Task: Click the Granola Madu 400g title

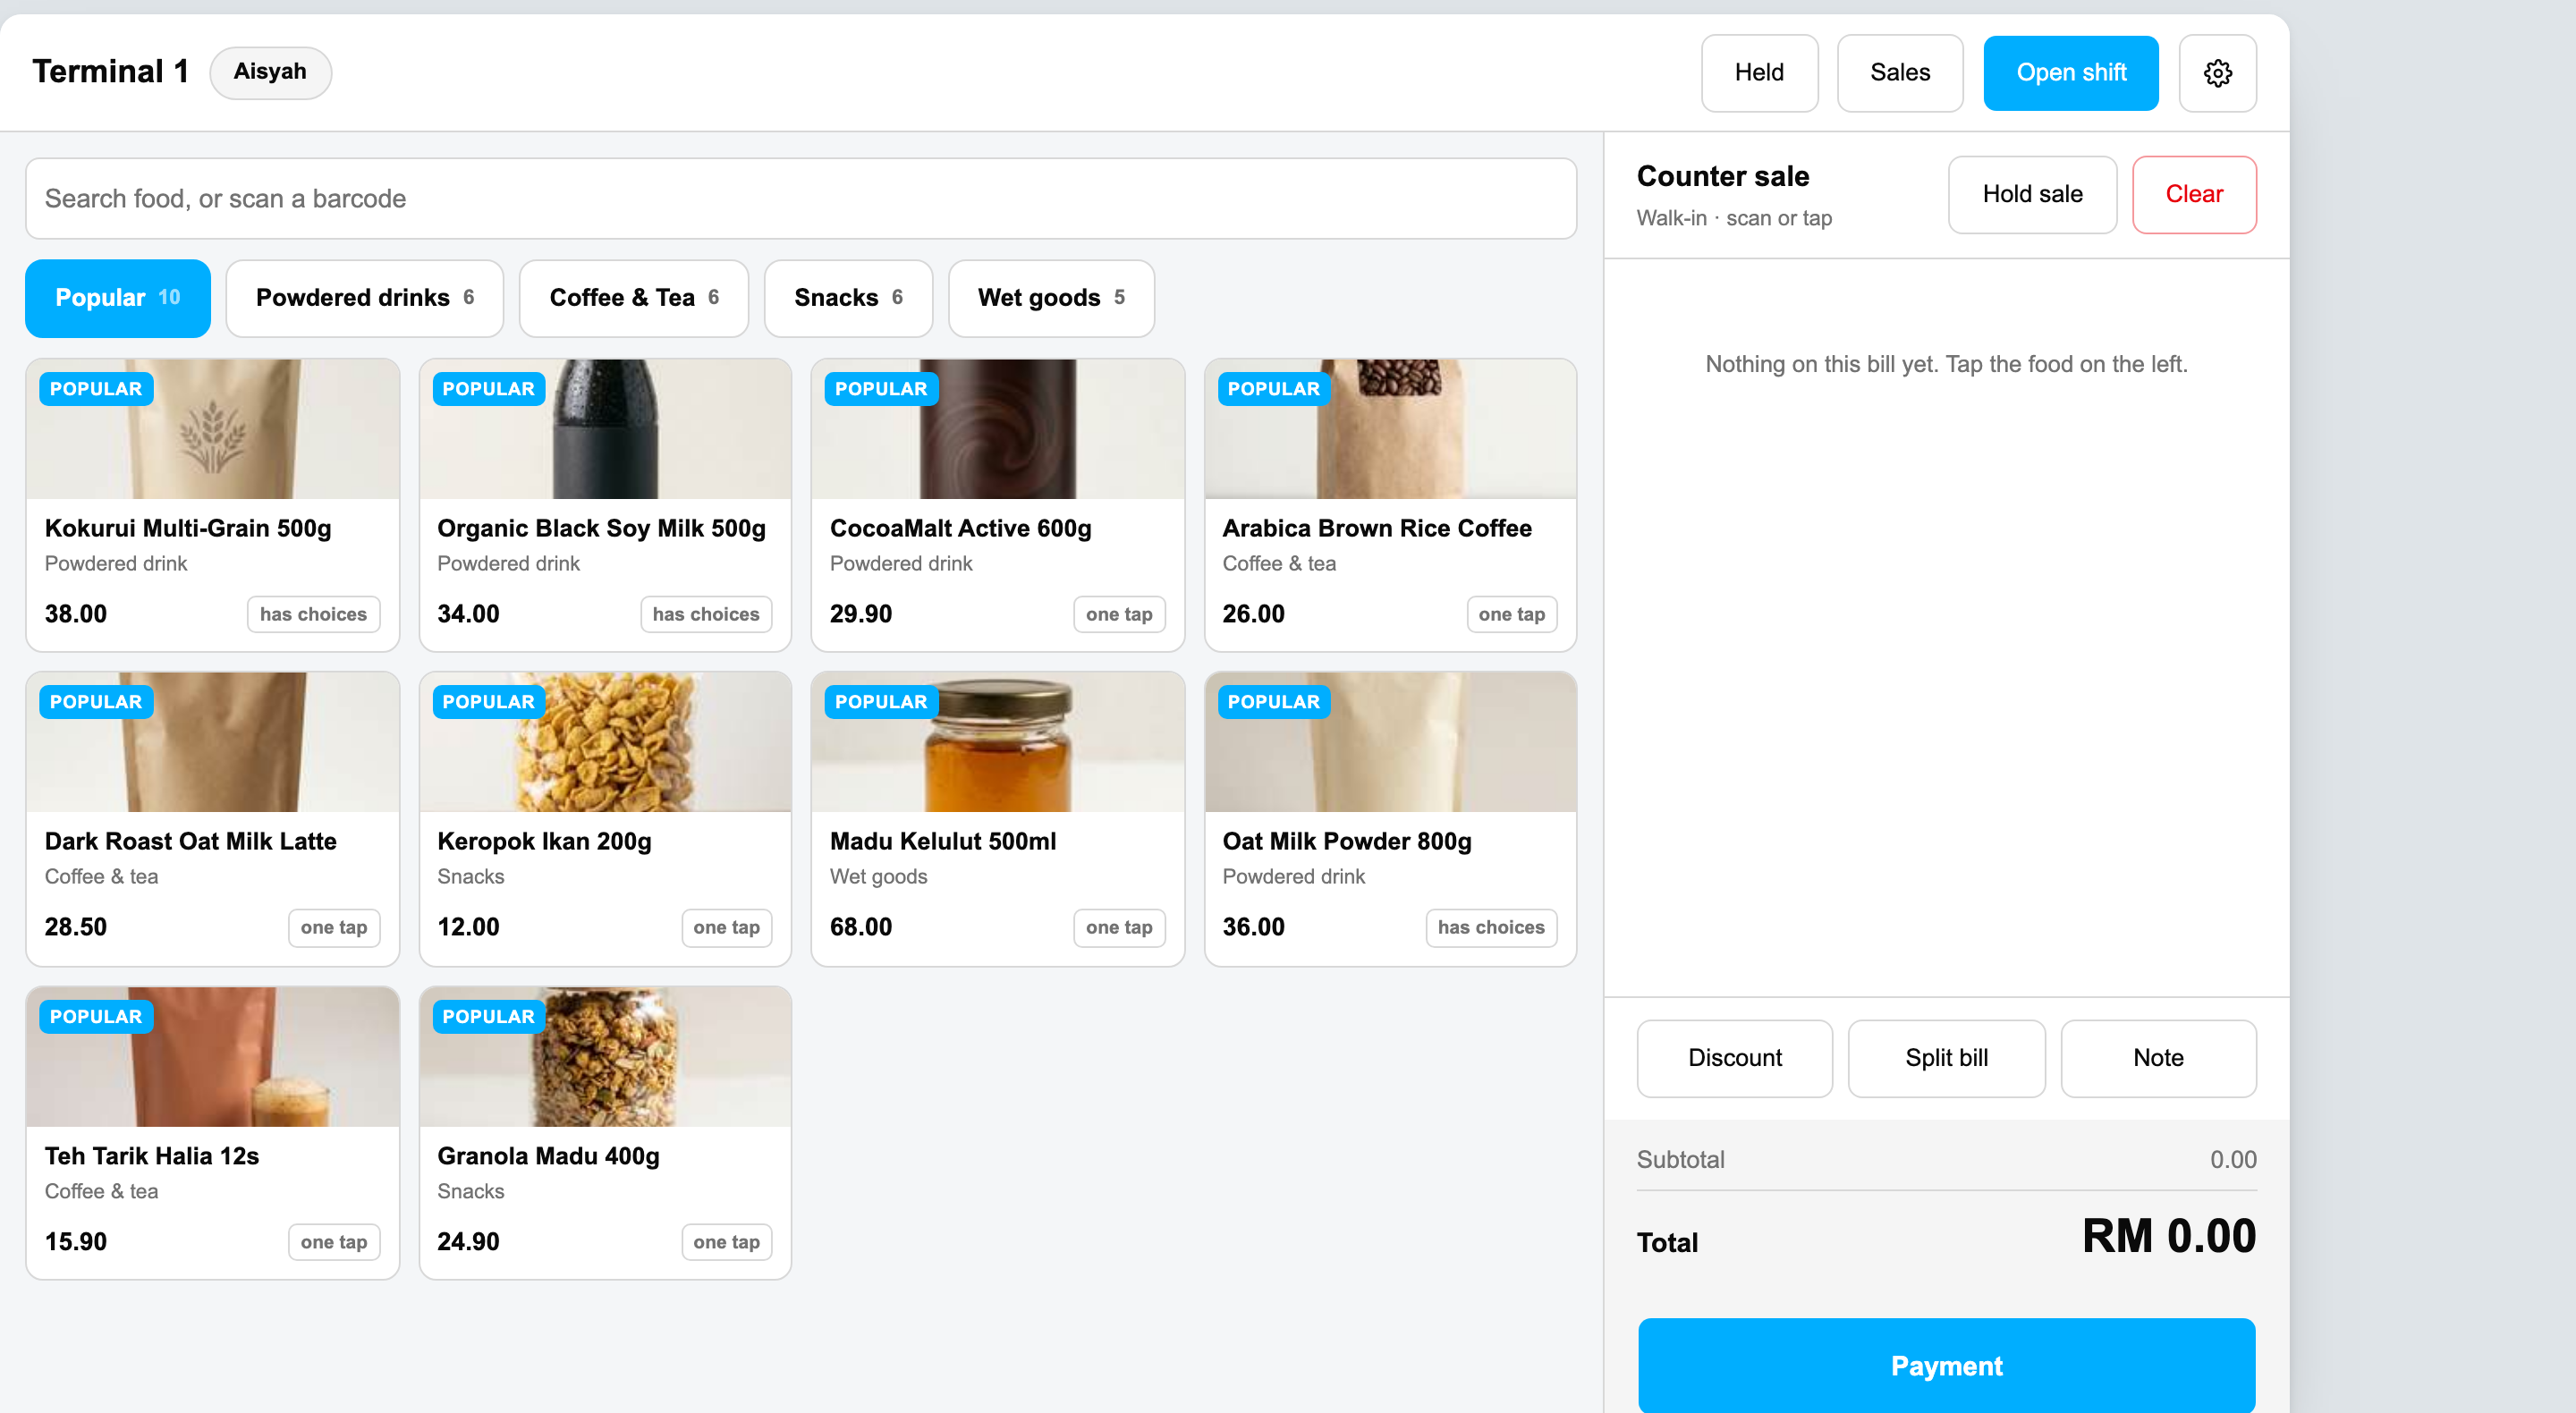Action: point(548,1156)
